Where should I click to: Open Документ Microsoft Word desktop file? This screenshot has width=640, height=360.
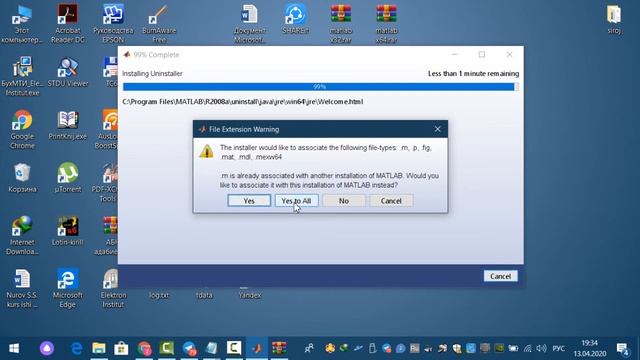(250, 24)
